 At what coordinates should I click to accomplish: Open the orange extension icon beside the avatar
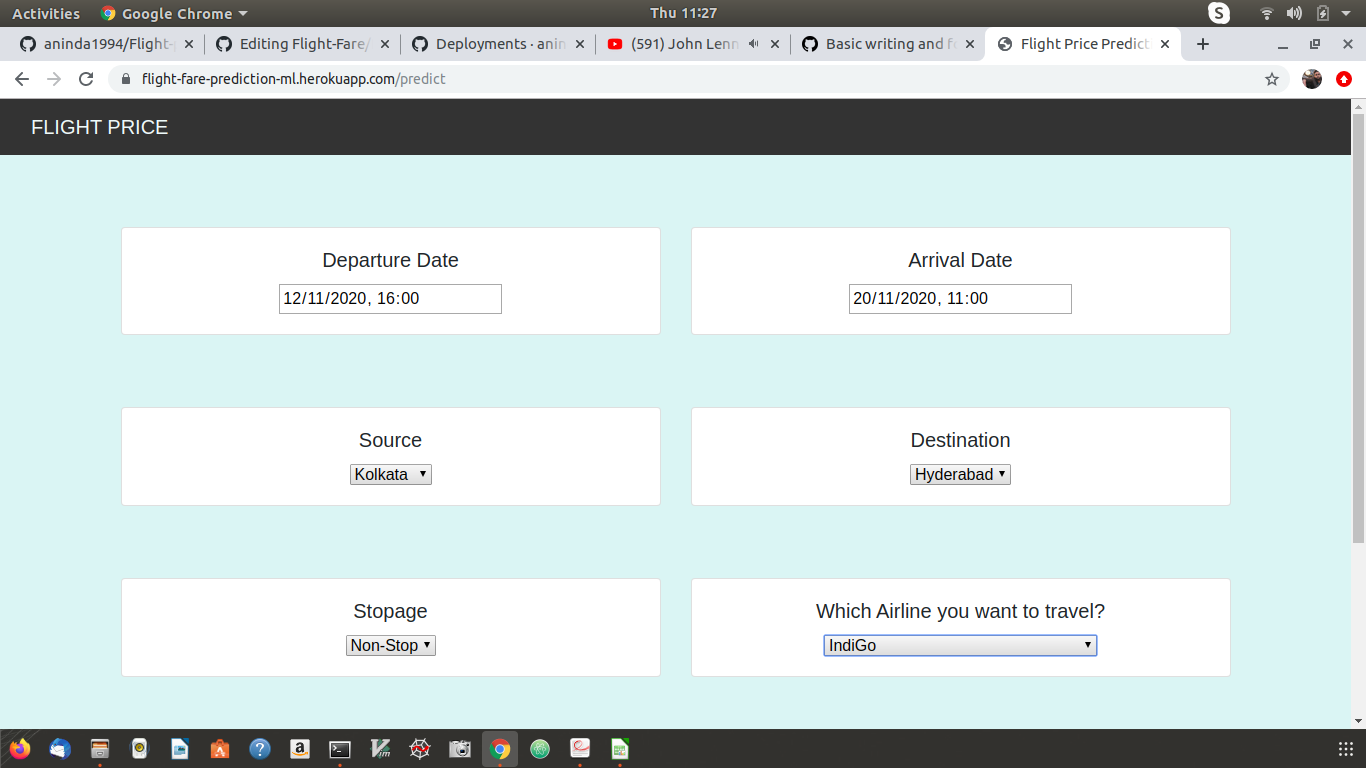1344,77
